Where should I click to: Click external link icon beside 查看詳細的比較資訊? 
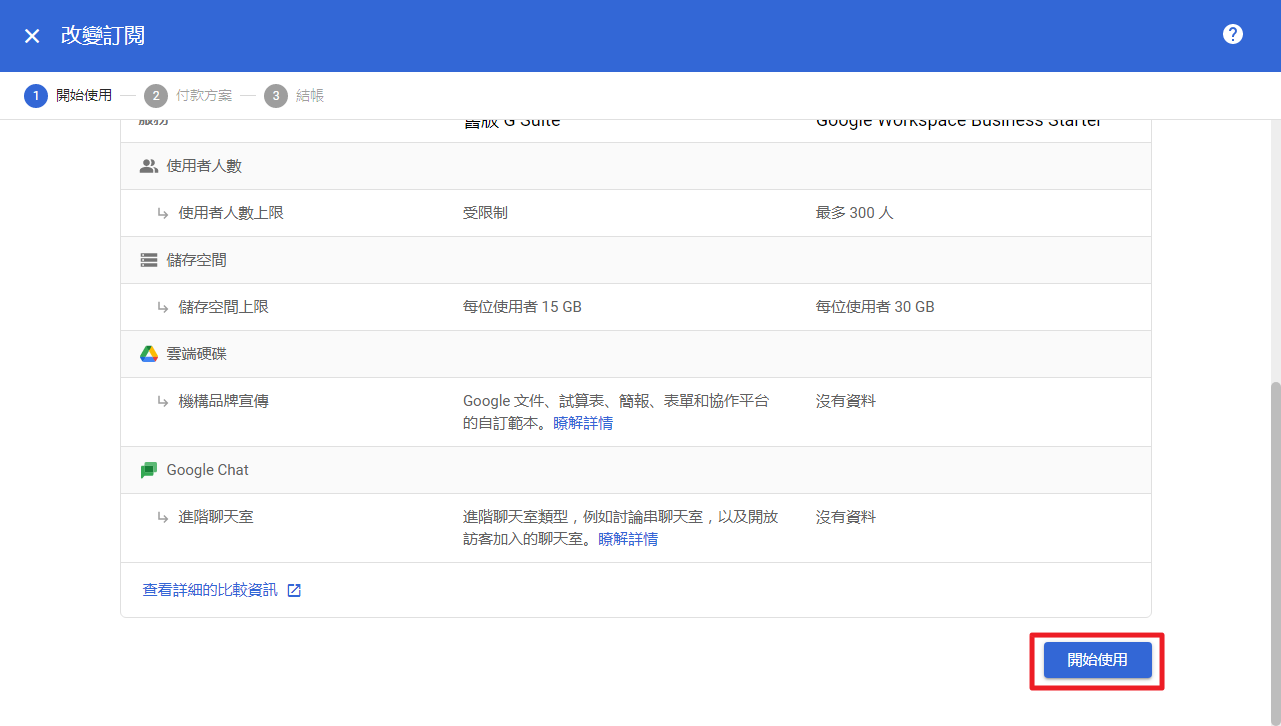pos(294,590)
